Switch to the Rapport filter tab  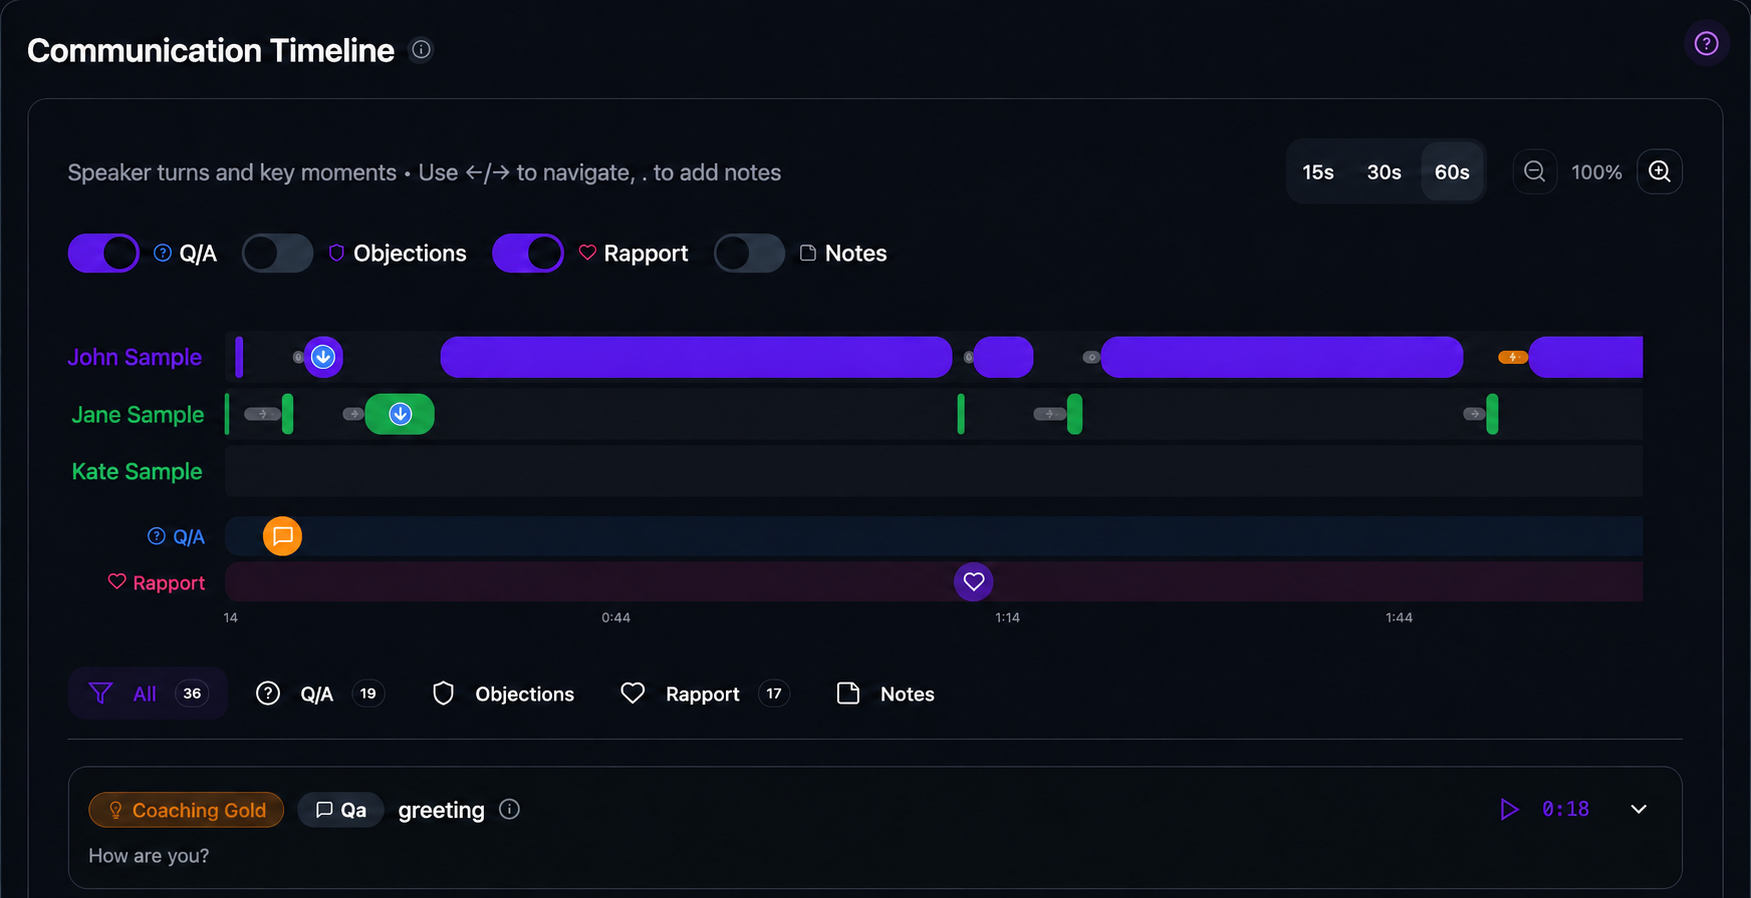[704, 693]
